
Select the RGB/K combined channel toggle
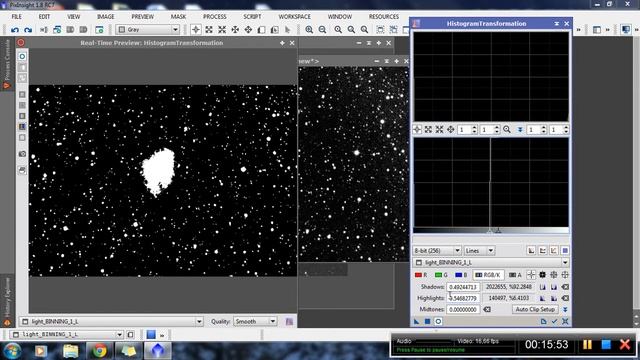[488, 275]
